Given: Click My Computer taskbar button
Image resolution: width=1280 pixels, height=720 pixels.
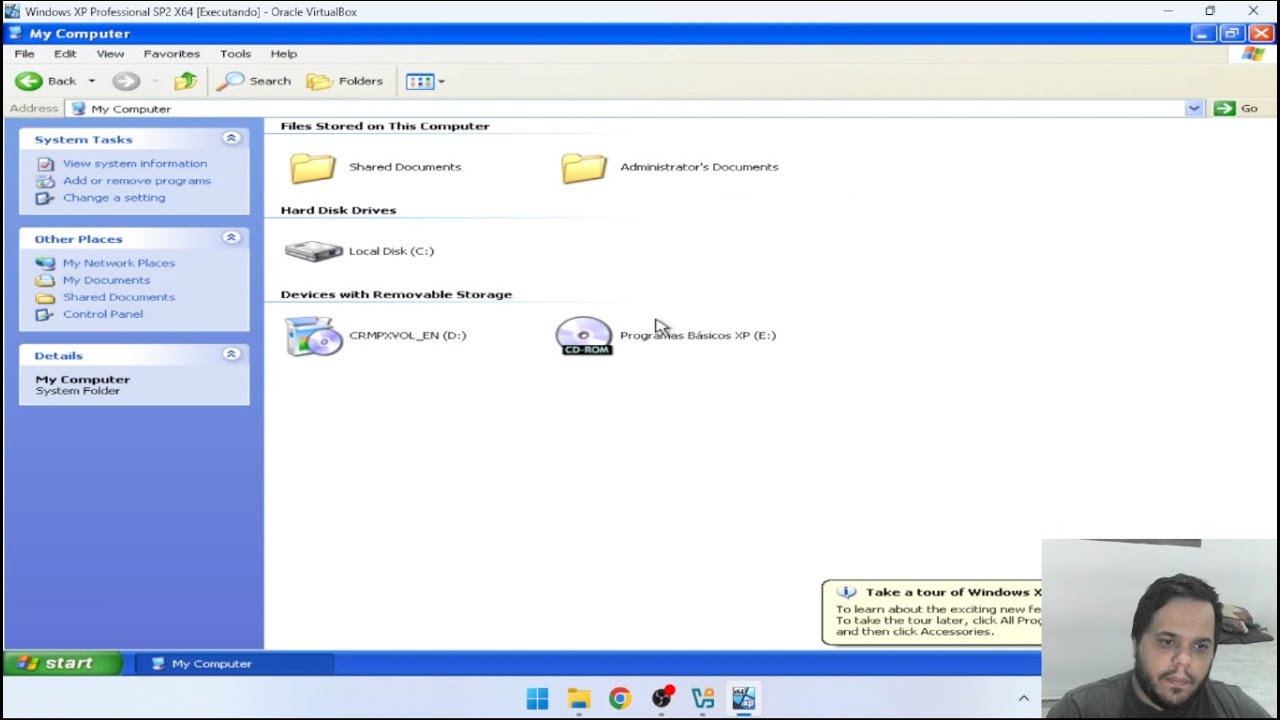Looking at the screenshot, I should (234, 663).
